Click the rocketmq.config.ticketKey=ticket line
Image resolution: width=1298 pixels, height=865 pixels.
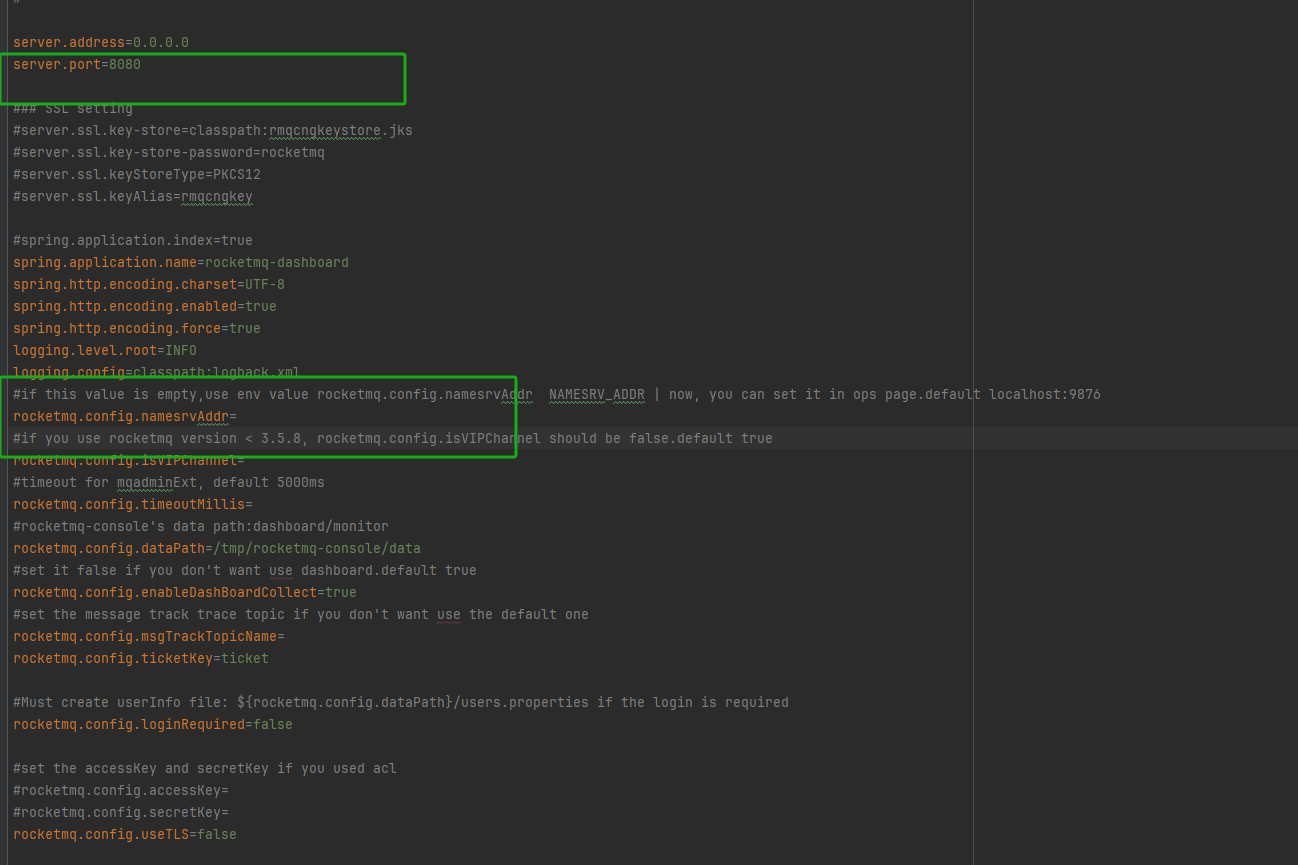(141, 659)
